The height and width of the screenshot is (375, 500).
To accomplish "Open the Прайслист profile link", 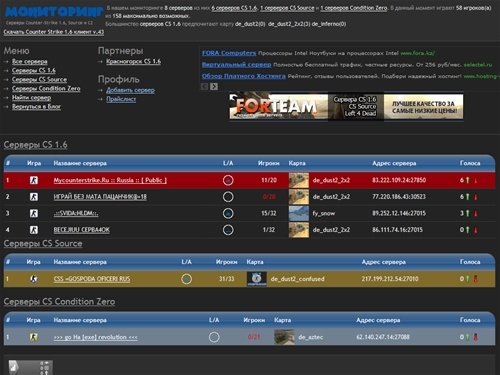I will click(x=121, y=99).
